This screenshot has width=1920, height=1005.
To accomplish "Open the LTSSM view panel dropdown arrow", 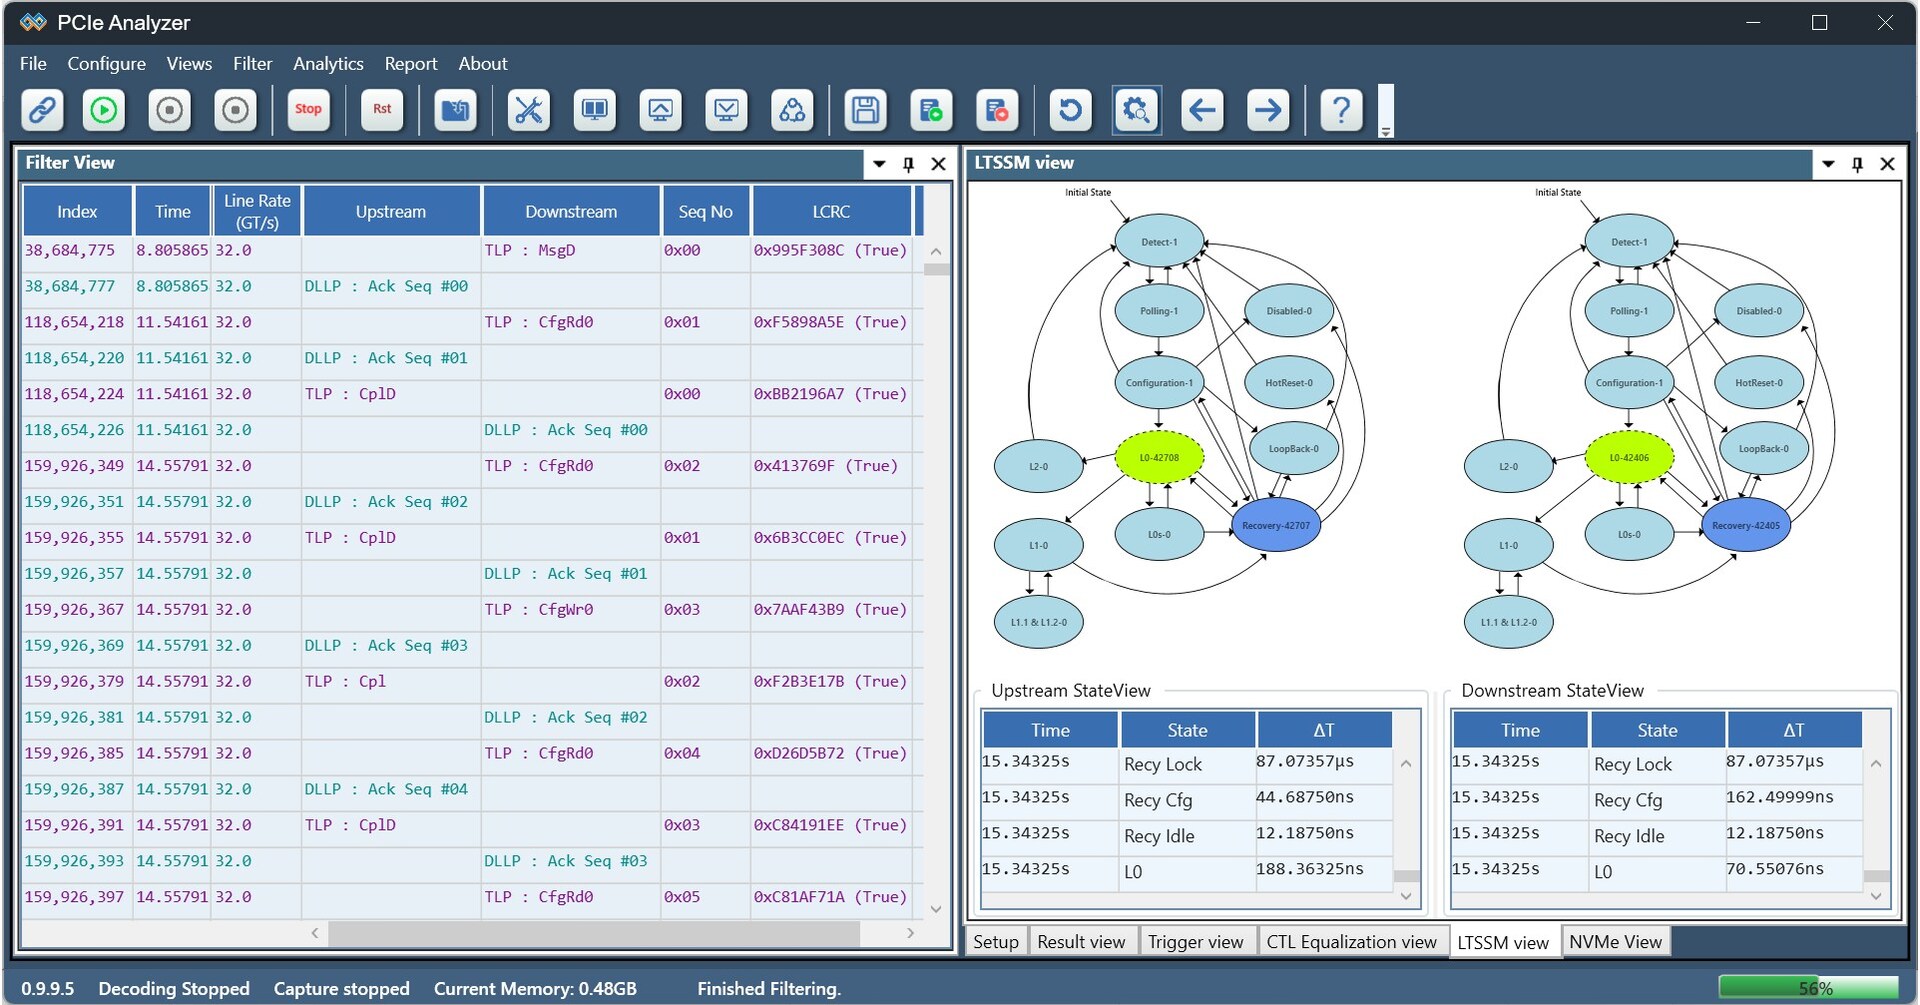I will 1827,164.
